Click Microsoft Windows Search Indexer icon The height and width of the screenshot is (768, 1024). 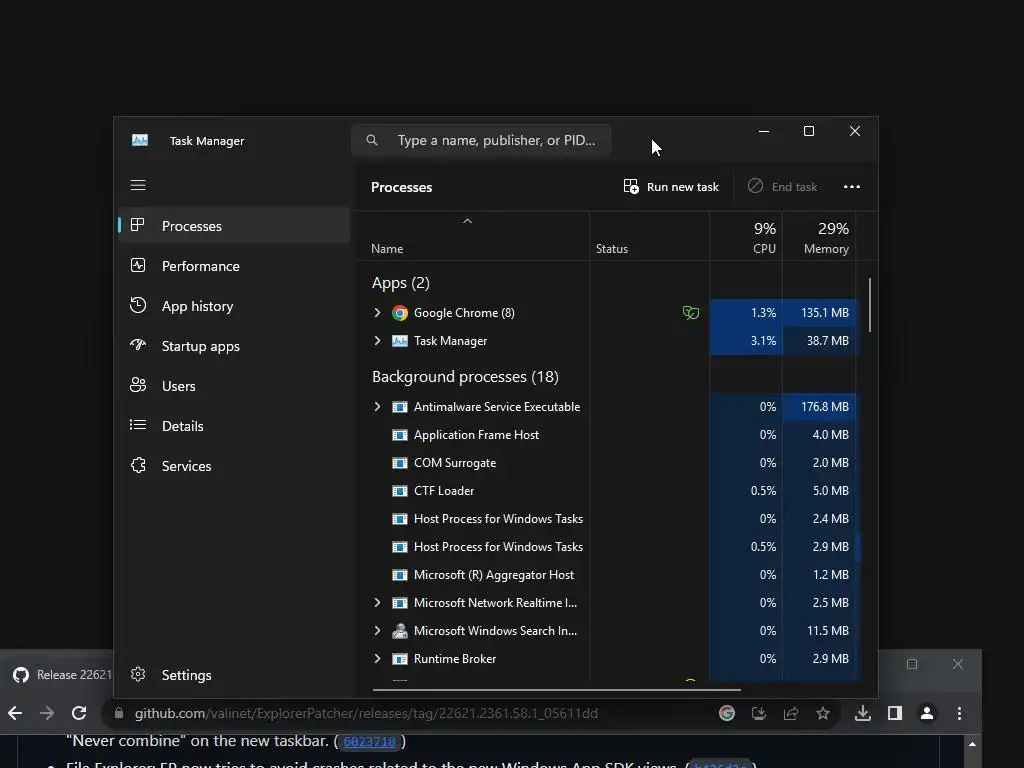(400, 631)
